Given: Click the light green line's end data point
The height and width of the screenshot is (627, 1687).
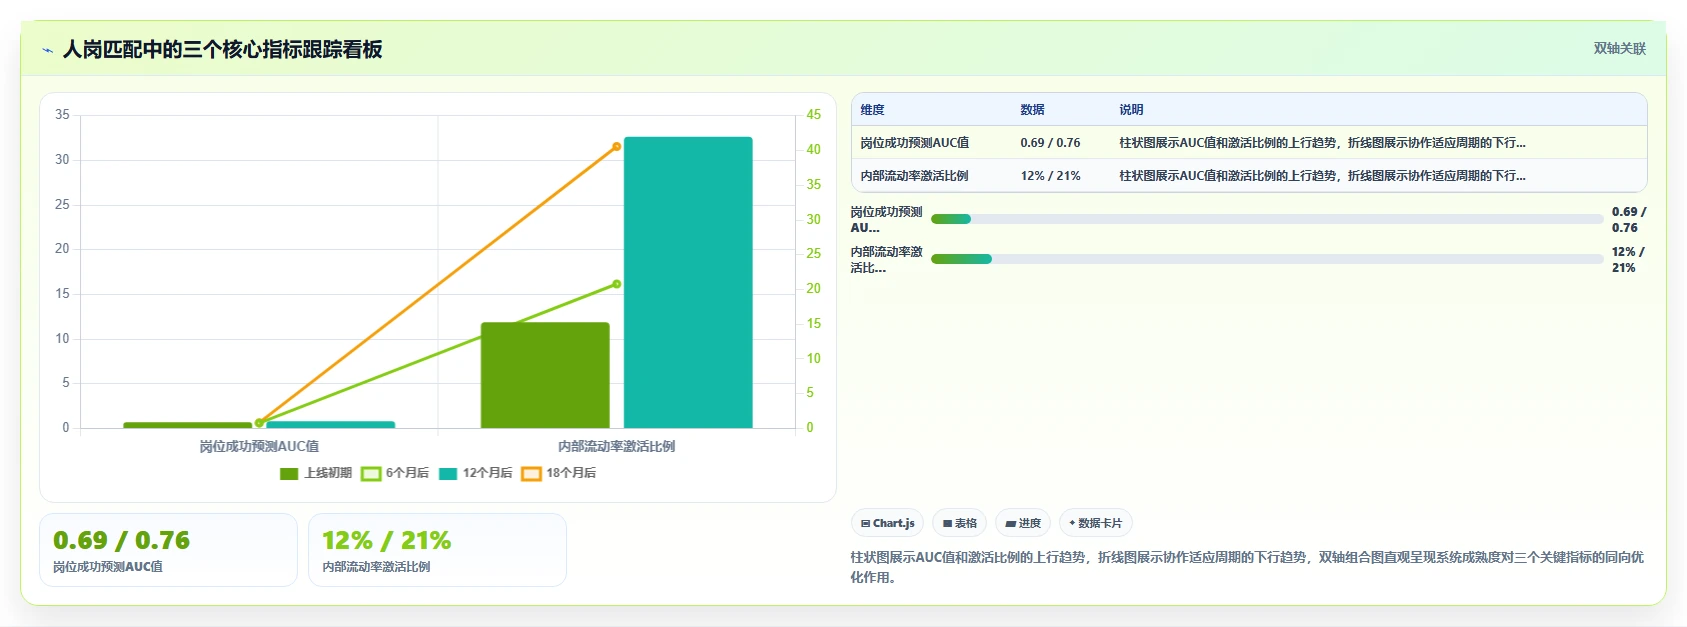Looking at the screenshot, I should point(617,284).
